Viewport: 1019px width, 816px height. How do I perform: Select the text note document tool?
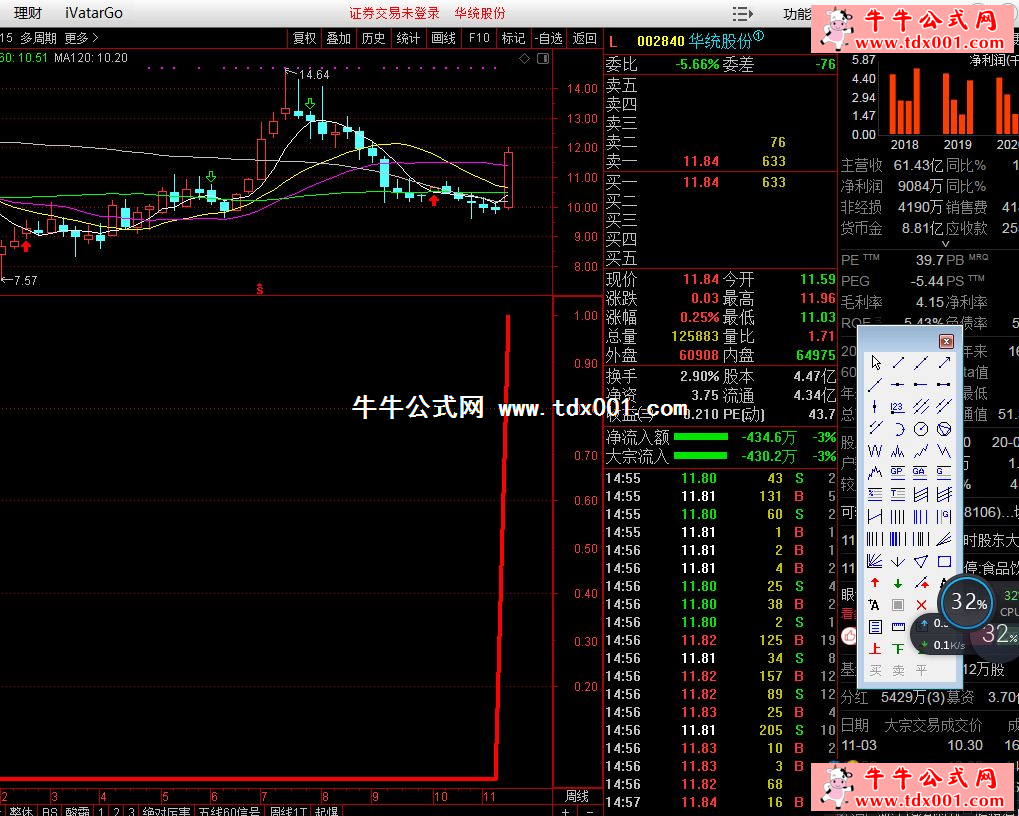coord(875,627)
